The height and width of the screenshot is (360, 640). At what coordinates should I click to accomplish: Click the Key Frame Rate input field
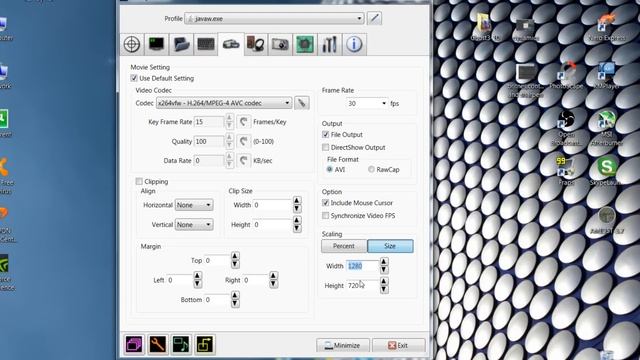tap(209, 122)
